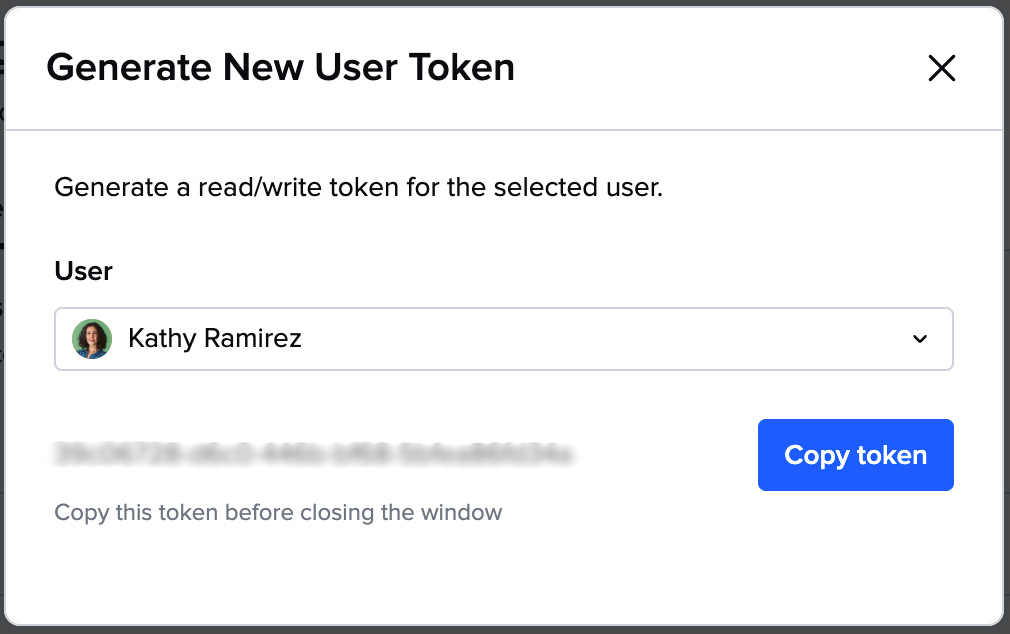
Task: Close the Generate New User Token dialog
Action: [942, 68]
